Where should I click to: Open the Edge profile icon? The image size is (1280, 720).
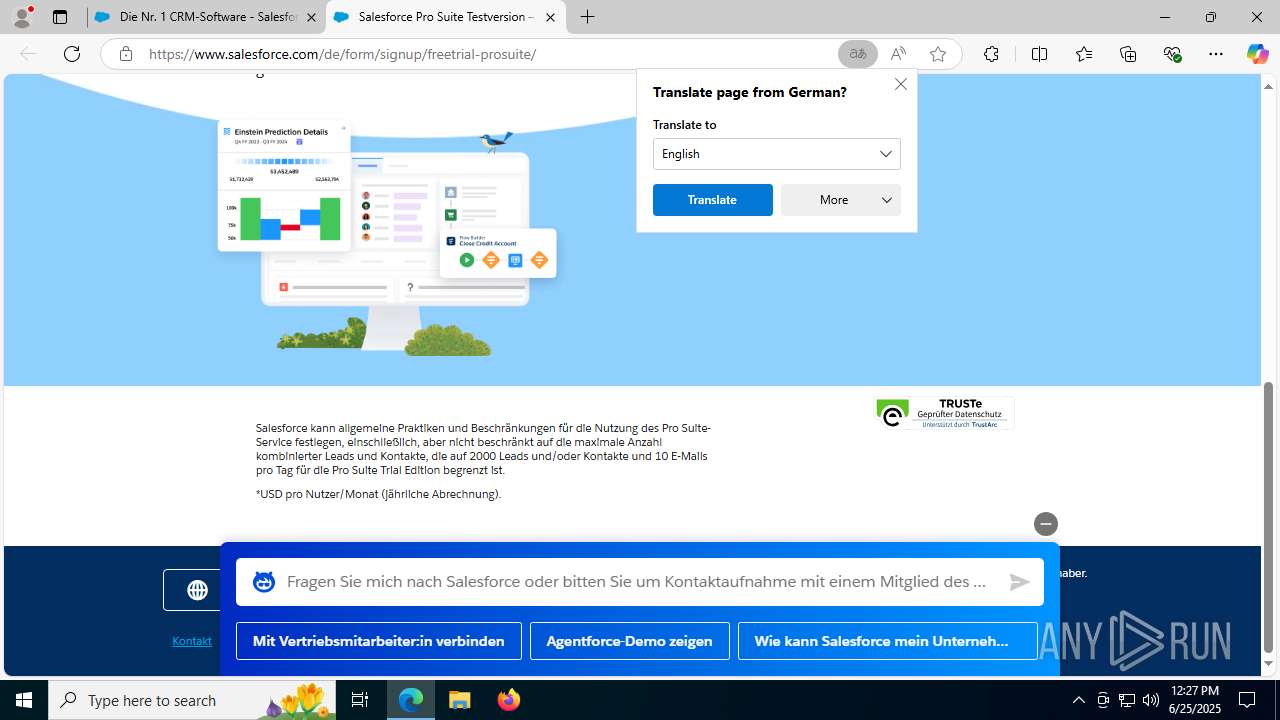tap(22, 17)
